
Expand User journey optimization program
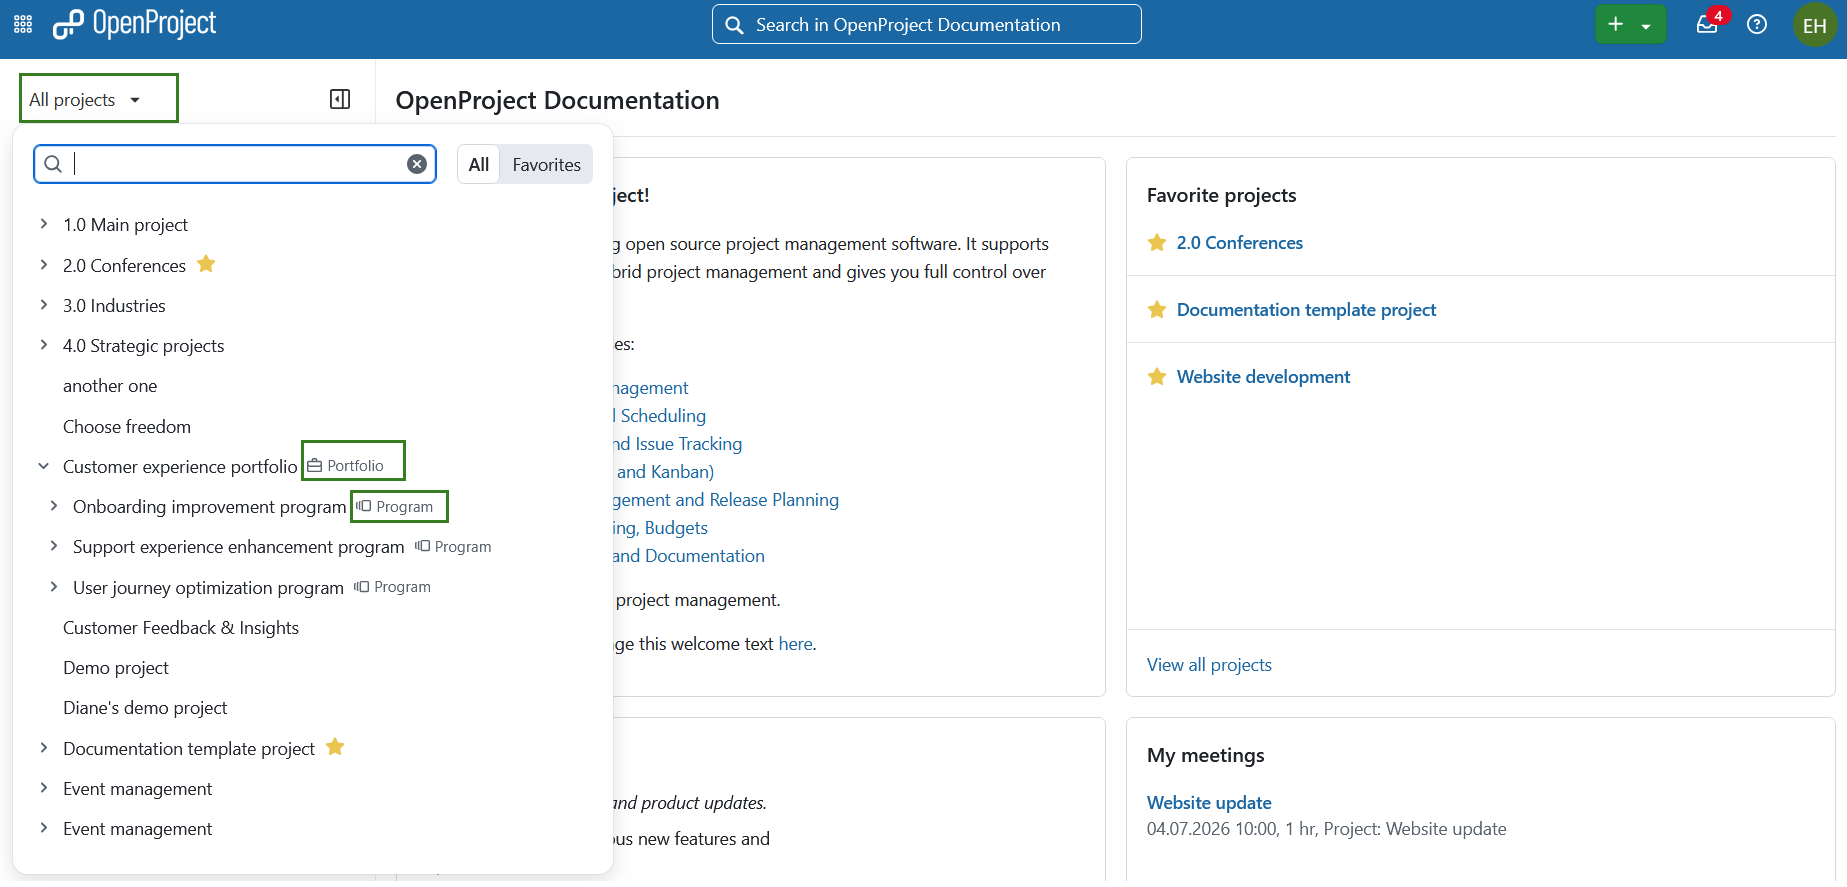(x=53, y=587)
